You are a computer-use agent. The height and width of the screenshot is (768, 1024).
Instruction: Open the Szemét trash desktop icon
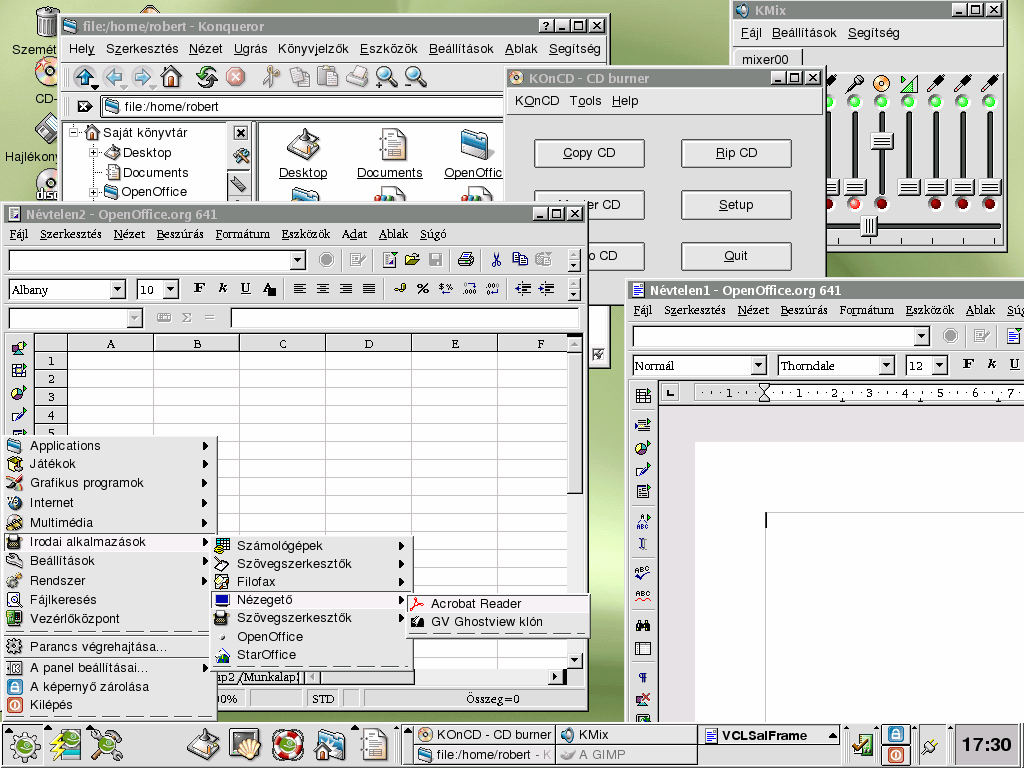click(46, 21)
